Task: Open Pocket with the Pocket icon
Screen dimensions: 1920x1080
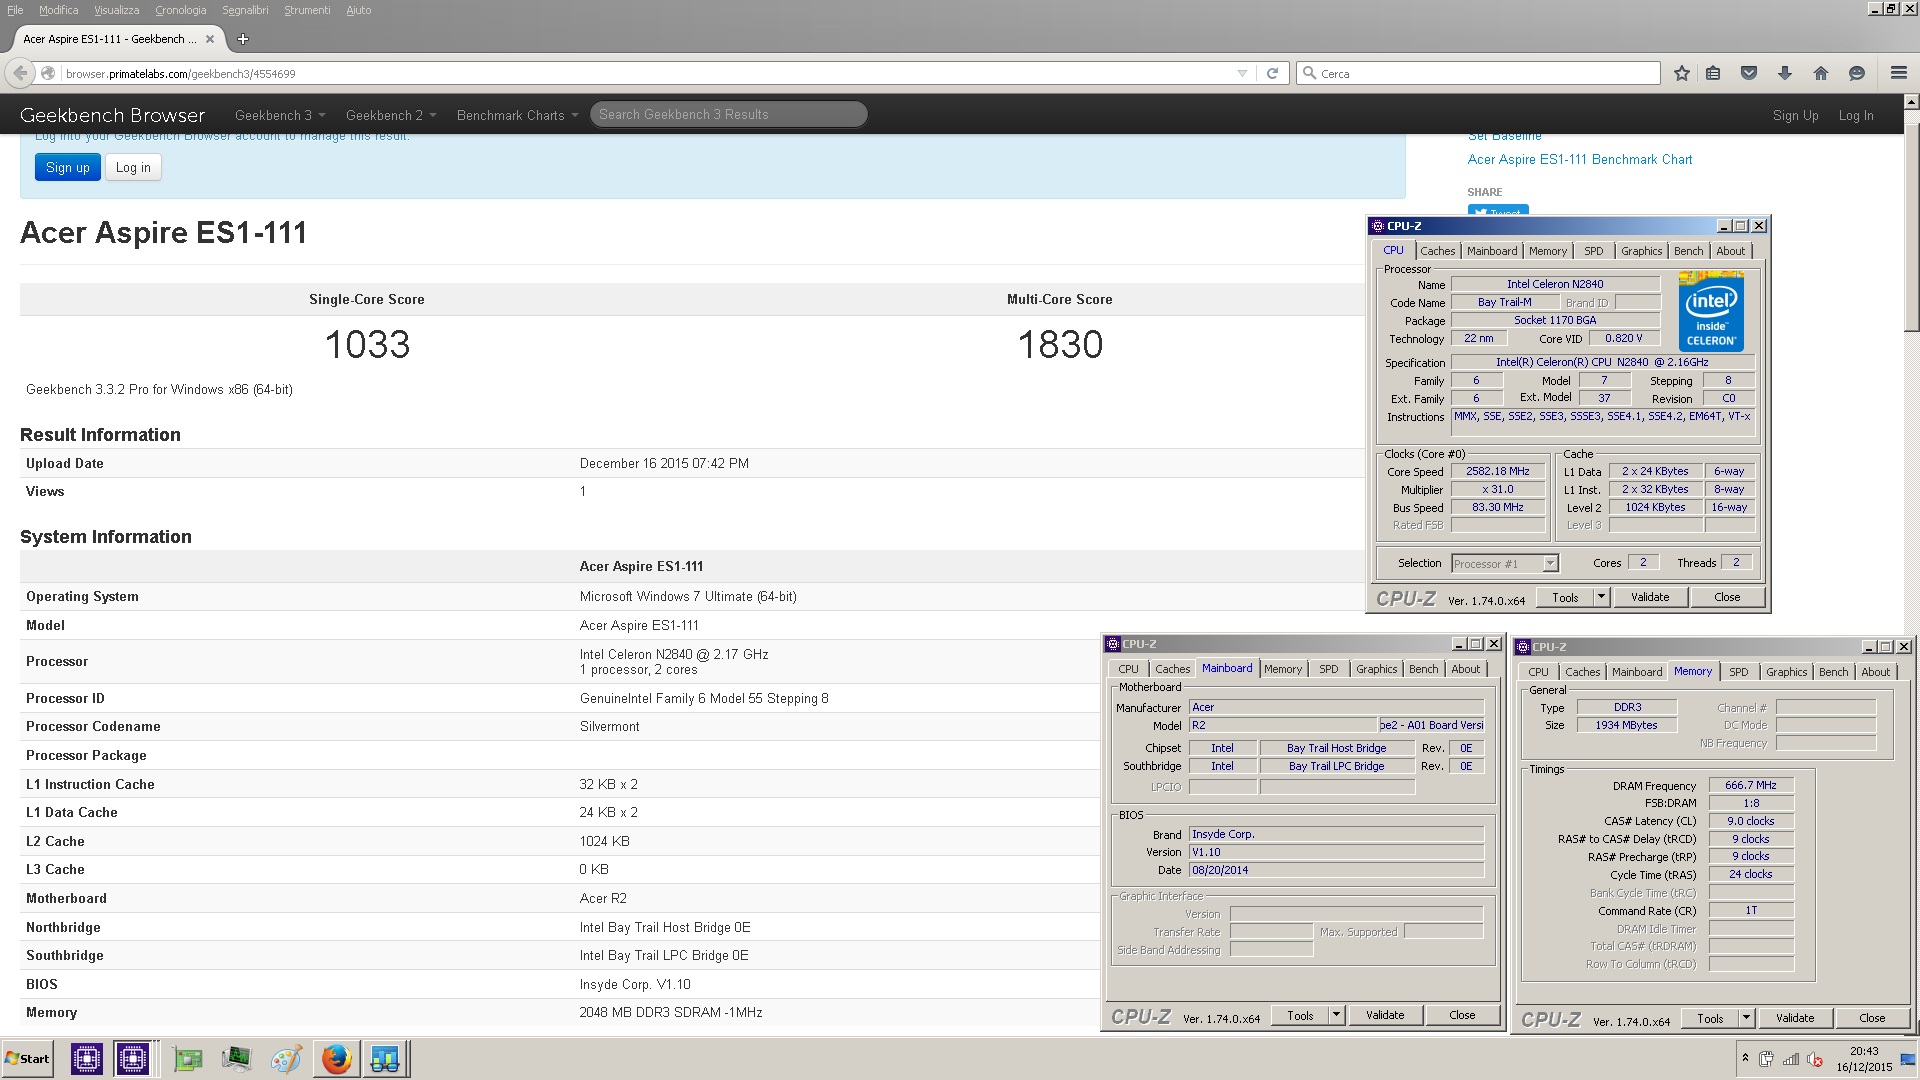Action: point(1749,73)
